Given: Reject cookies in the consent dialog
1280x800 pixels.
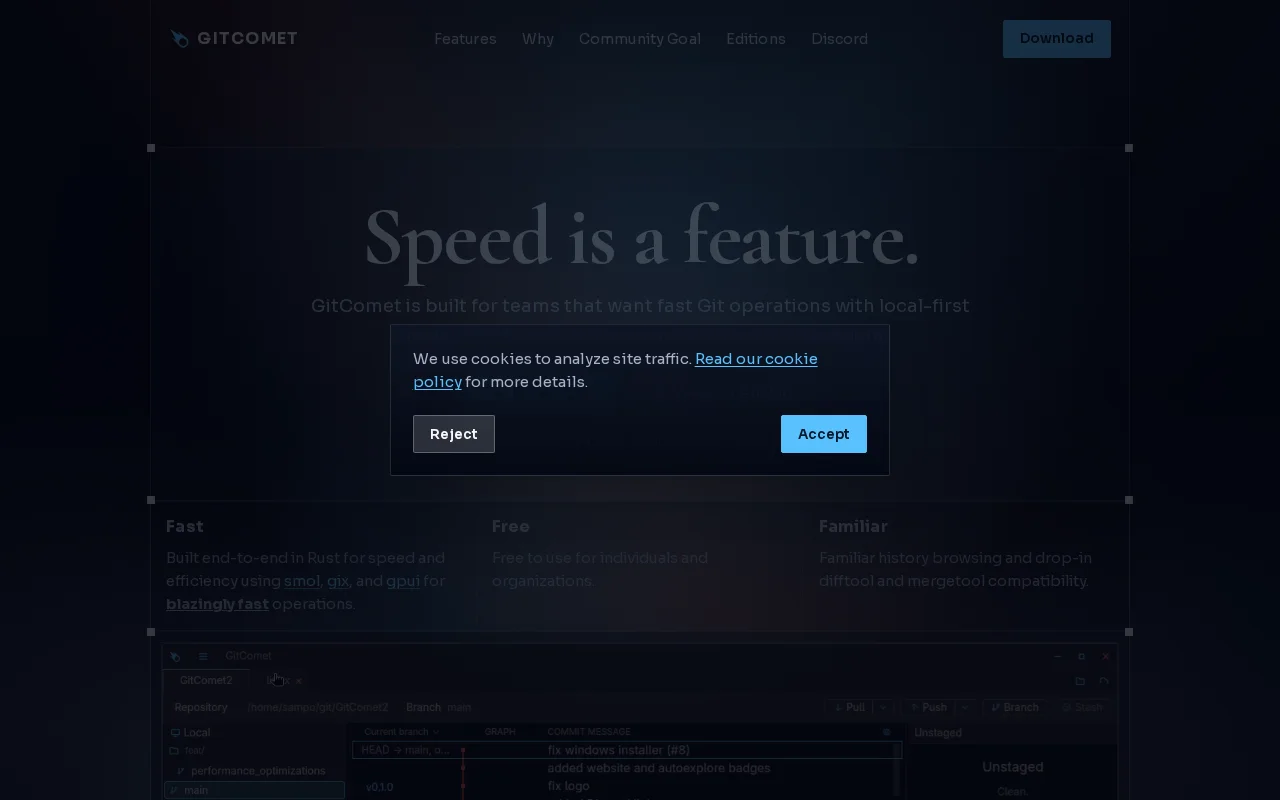Looking at the screenshot, I should click(454, 434).
